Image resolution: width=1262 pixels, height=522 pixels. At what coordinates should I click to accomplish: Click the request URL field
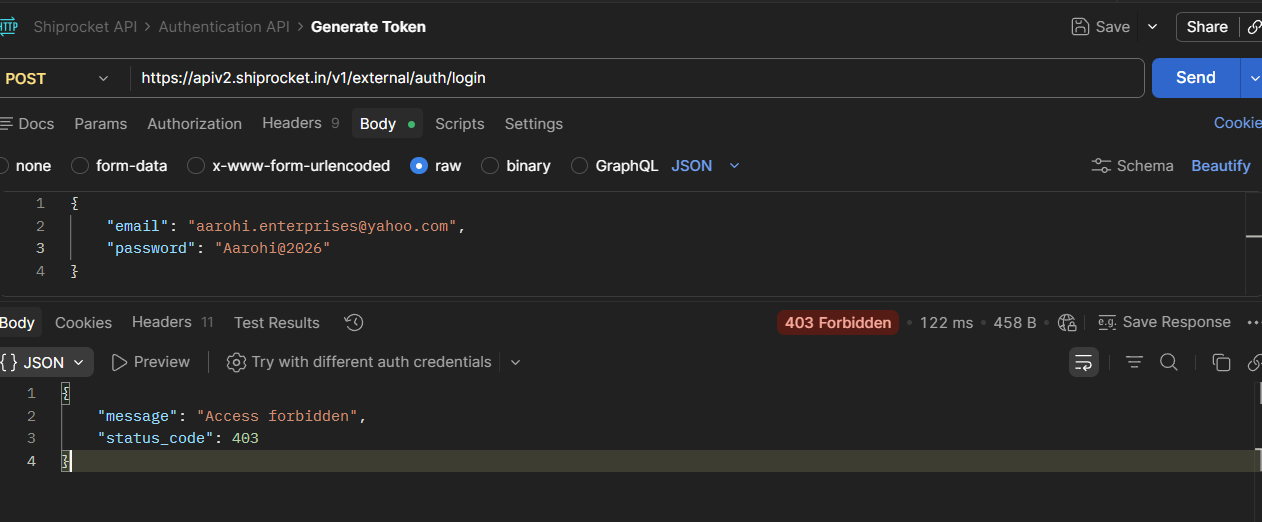point(637,78)
